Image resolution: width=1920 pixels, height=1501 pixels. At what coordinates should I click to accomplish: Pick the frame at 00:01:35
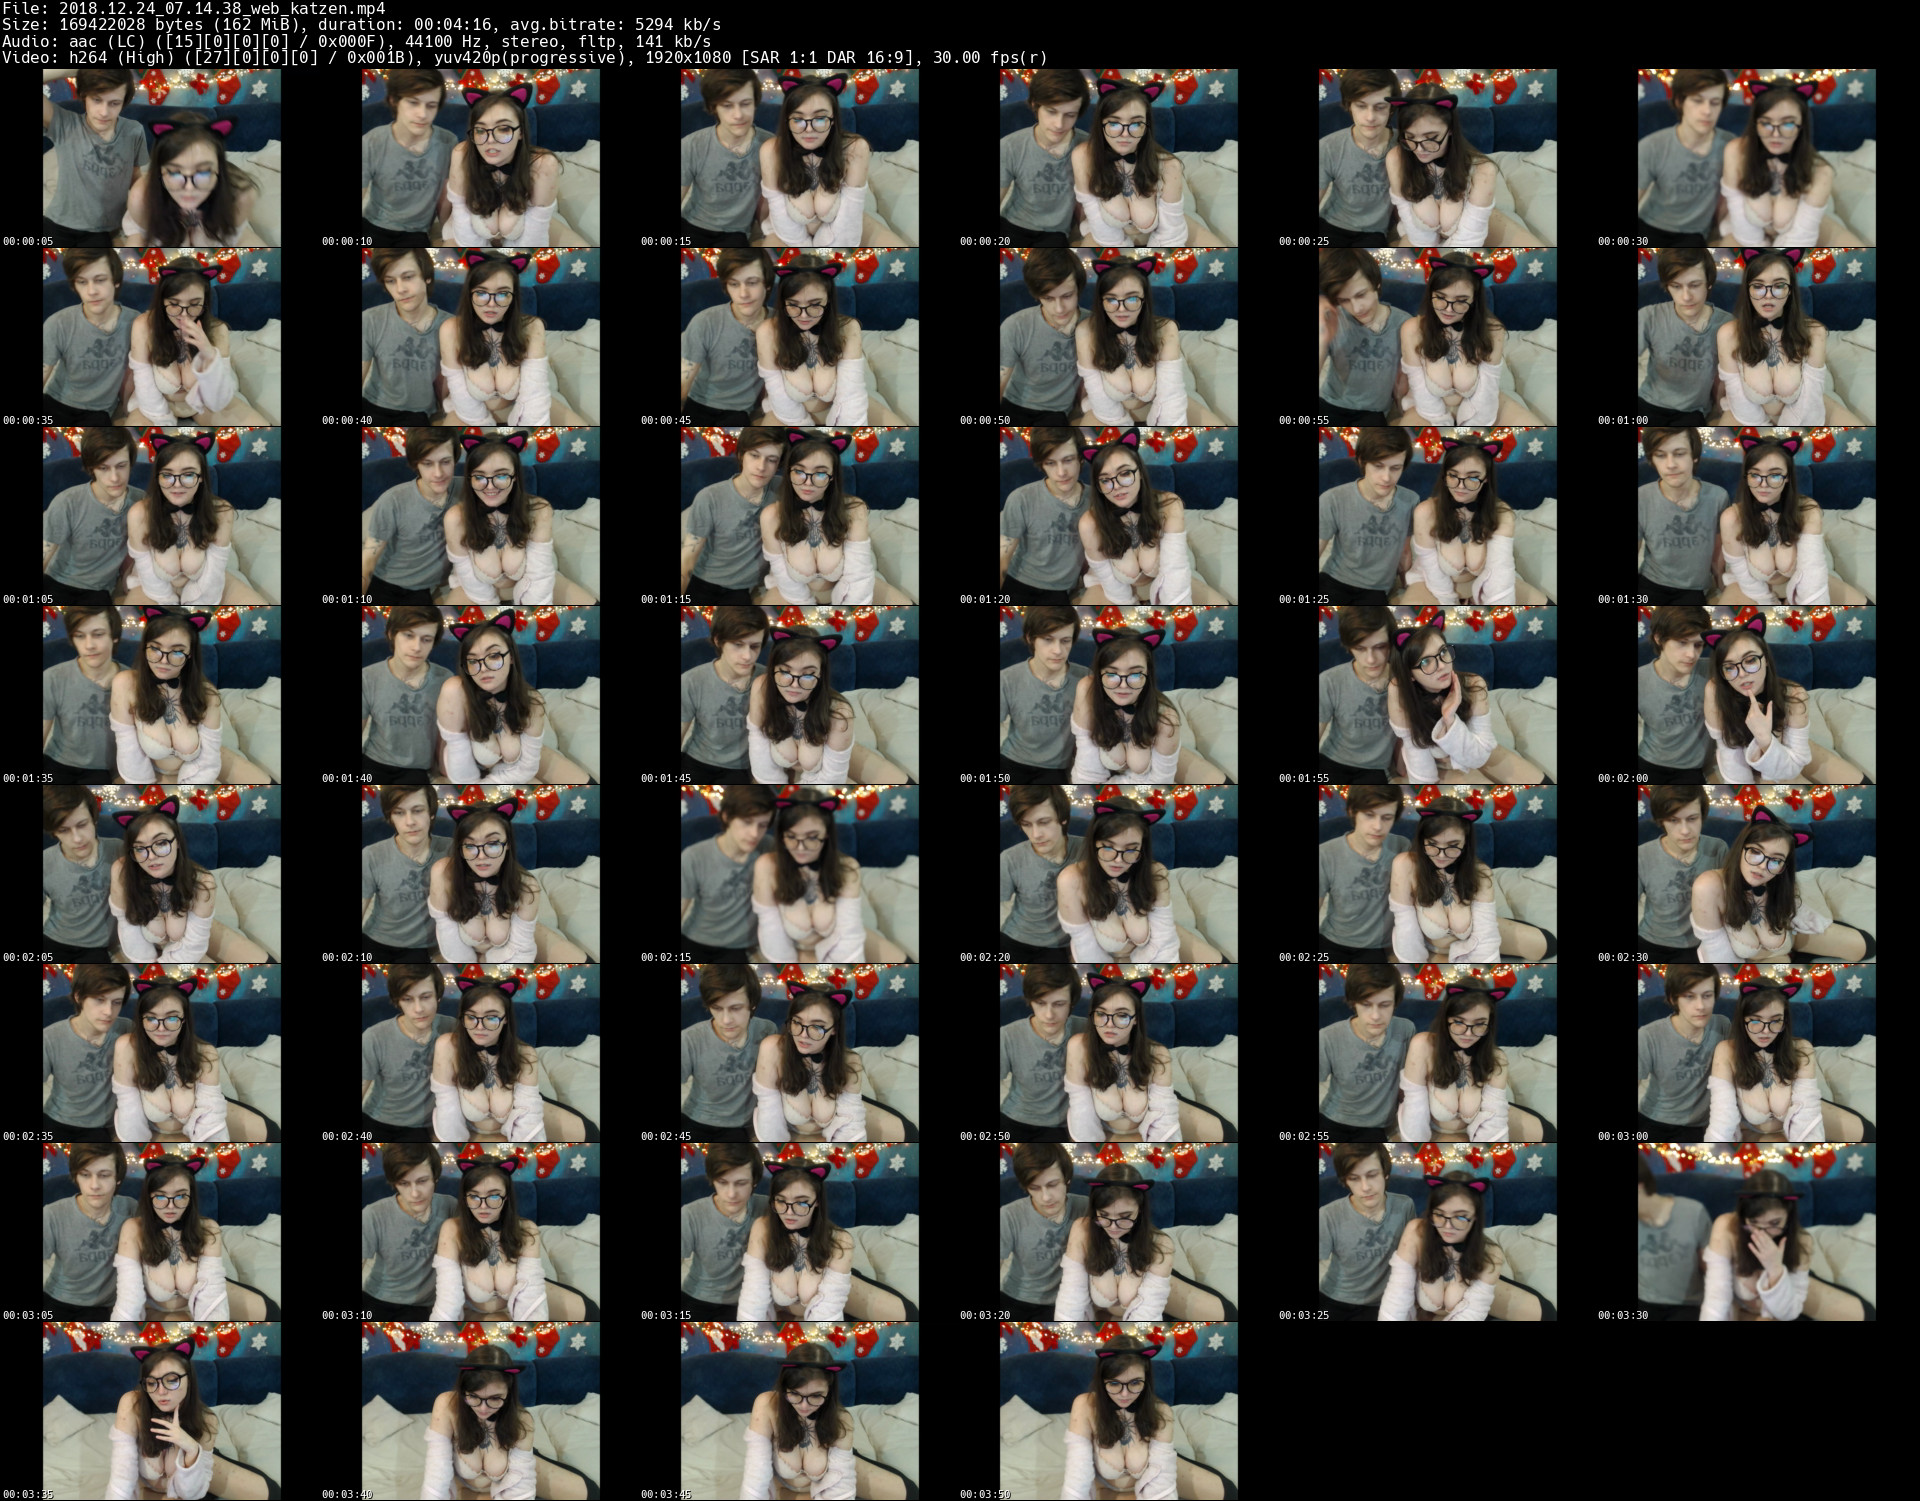click(x=161, y=695)
